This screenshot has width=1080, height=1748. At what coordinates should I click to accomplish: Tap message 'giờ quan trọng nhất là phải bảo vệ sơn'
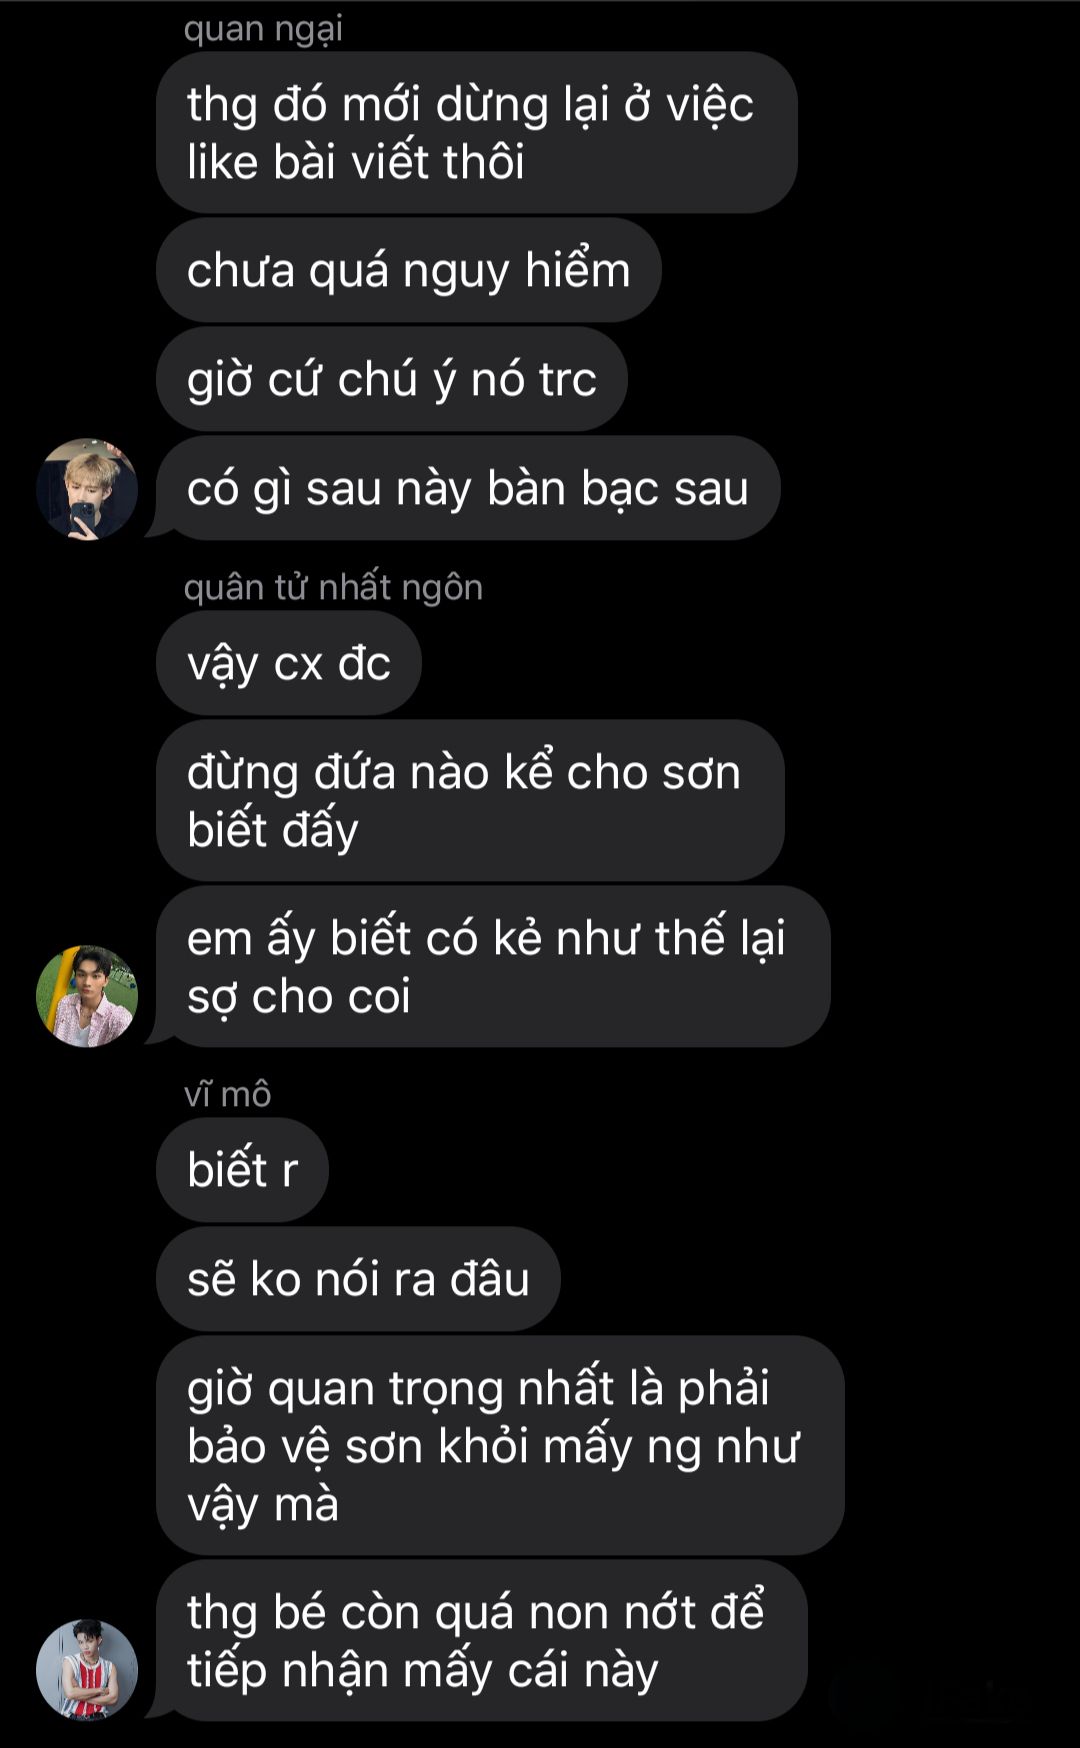point(500,1446)
